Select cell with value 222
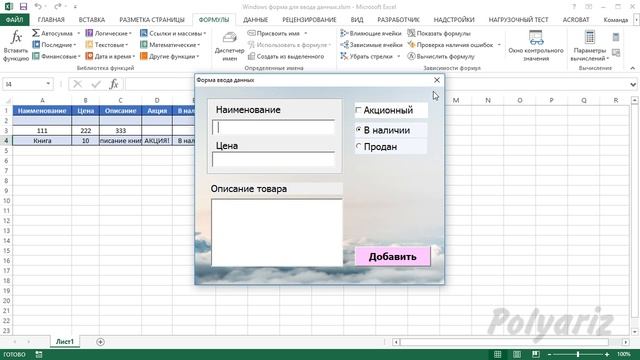Image resolution: width=640 pixels, height=360 pixels. tap(85, 131)
